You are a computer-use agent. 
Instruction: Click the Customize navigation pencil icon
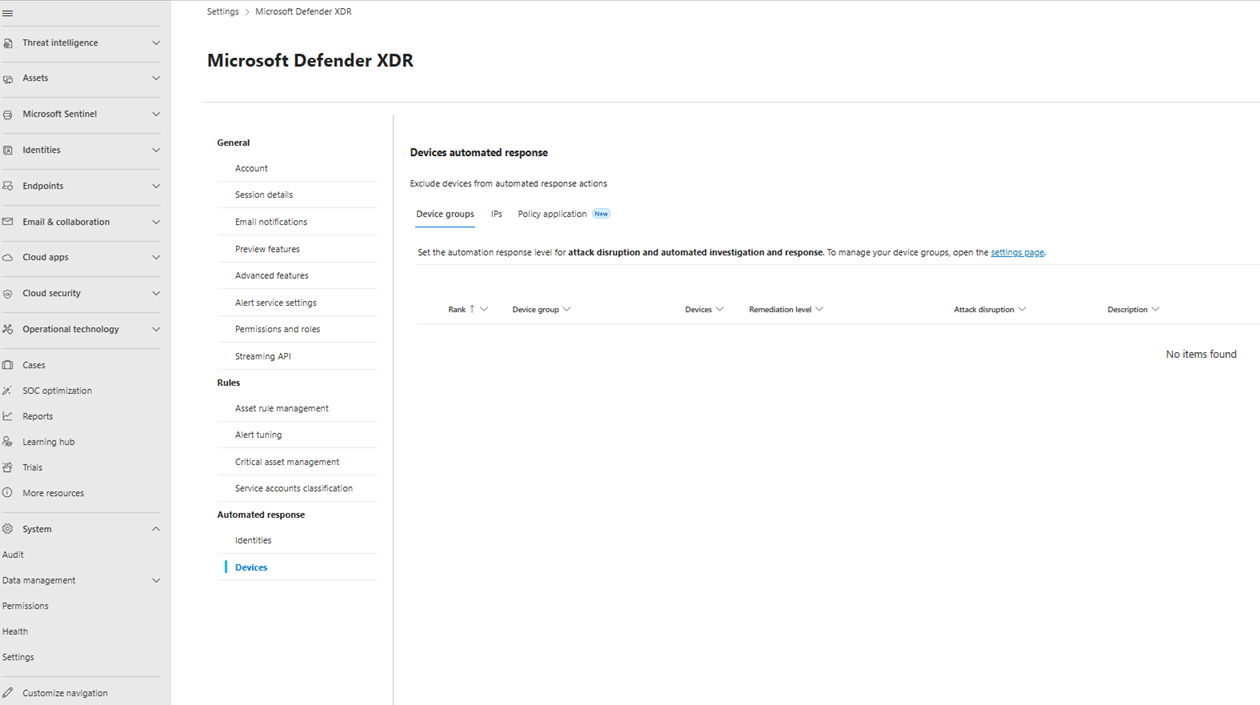click(8, 693)
